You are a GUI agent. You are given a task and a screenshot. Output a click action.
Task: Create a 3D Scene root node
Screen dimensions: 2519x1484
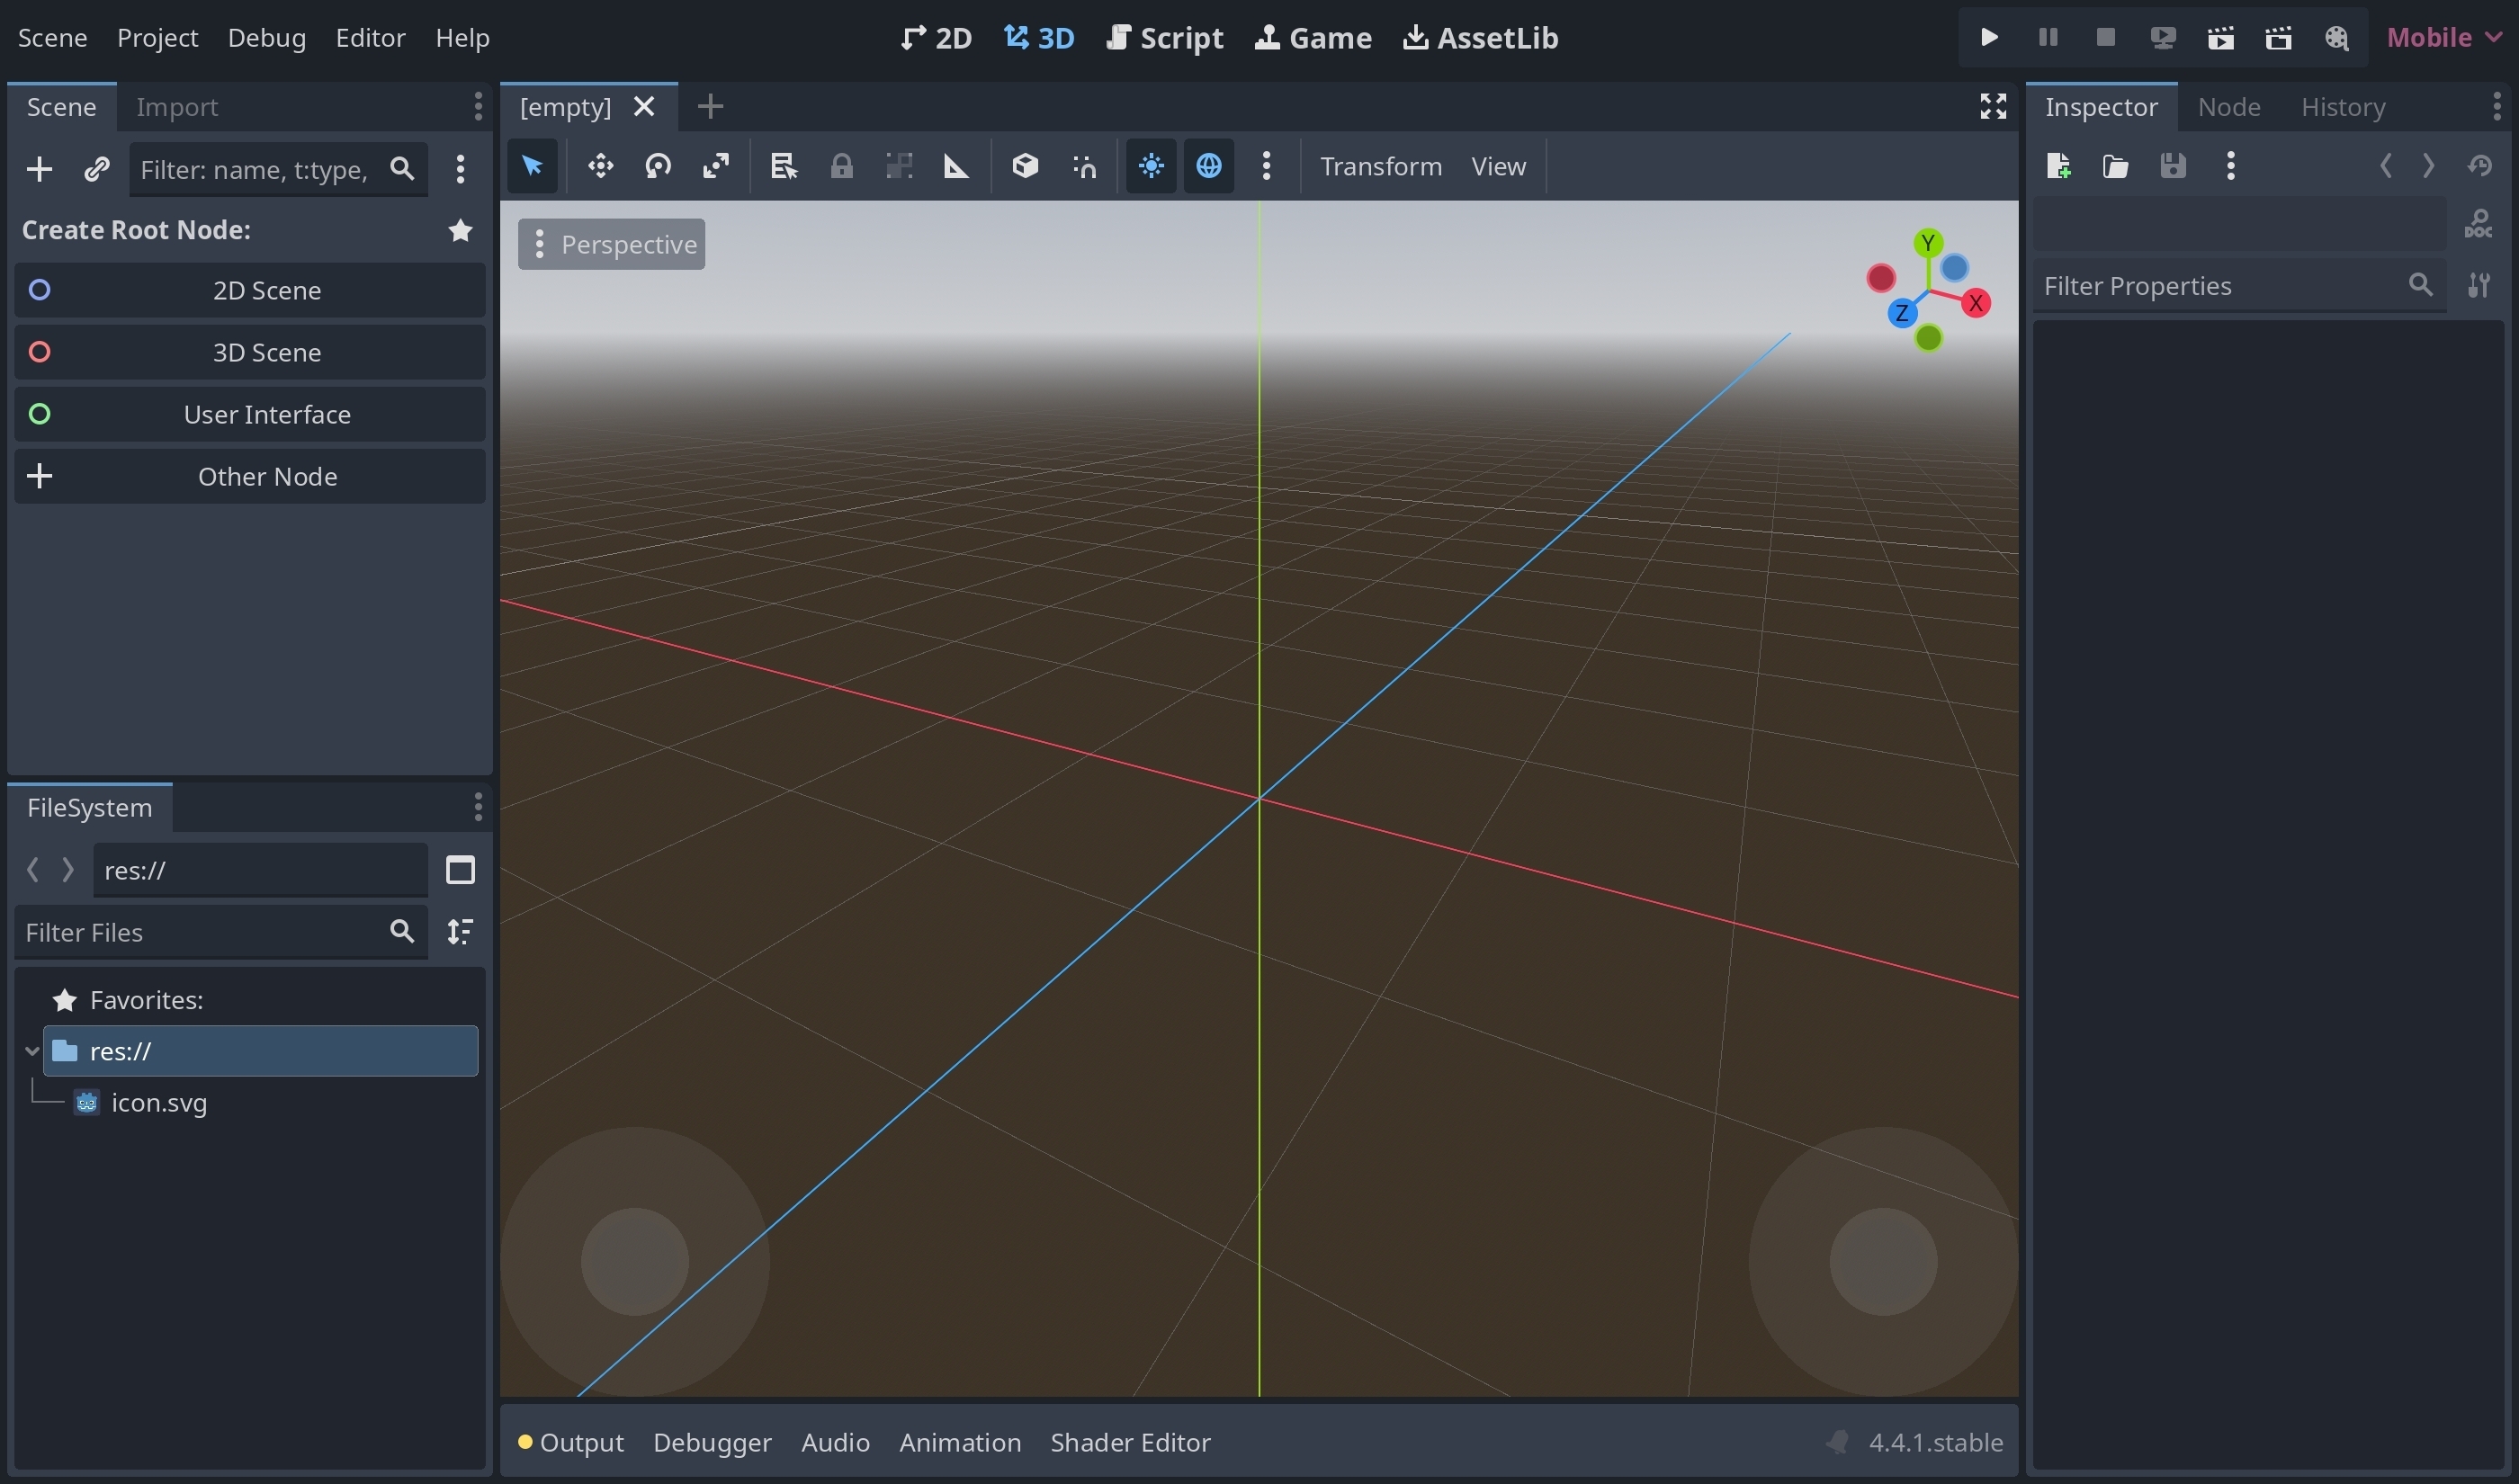tap(250, 352)
